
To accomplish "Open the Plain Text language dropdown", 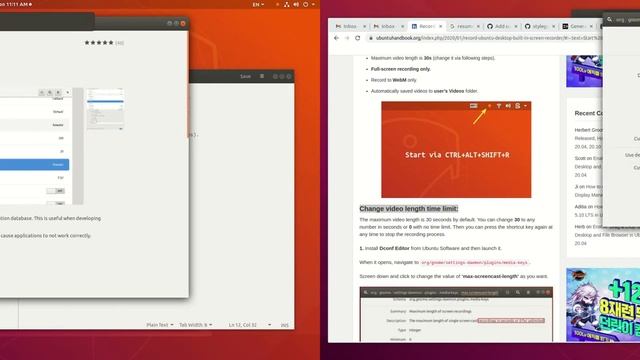I will coord(160,325).
